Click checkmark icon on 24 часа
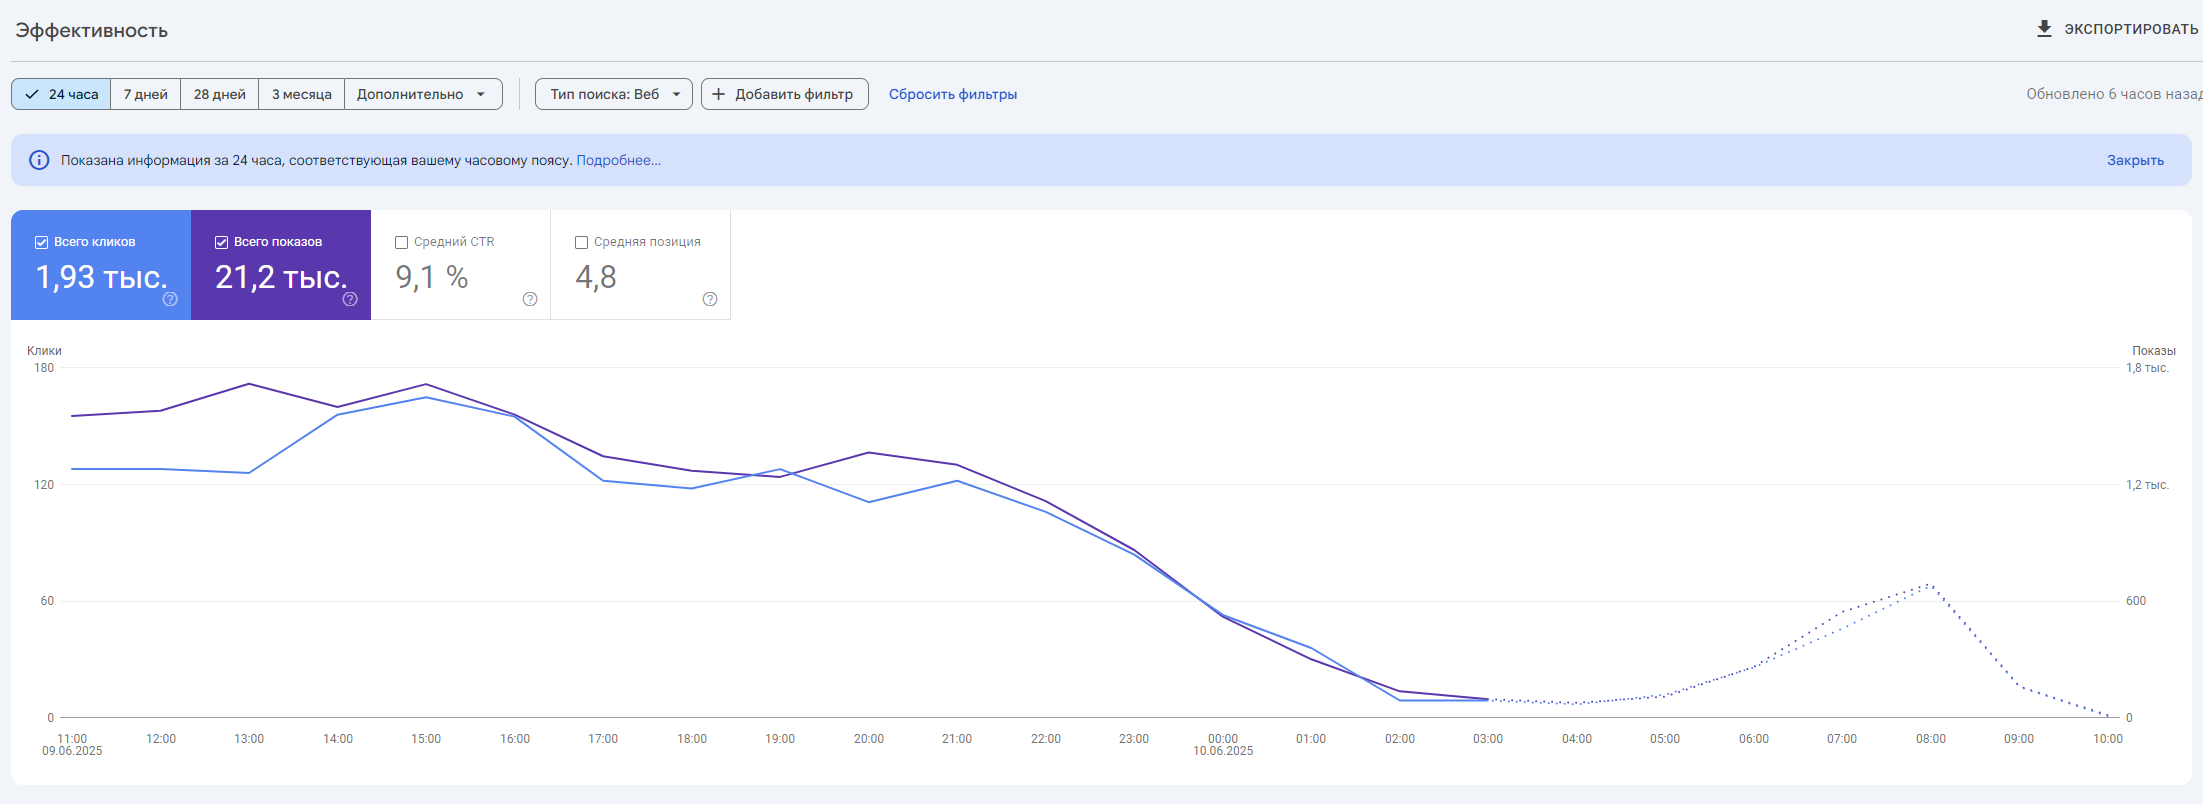 point(32,94)
